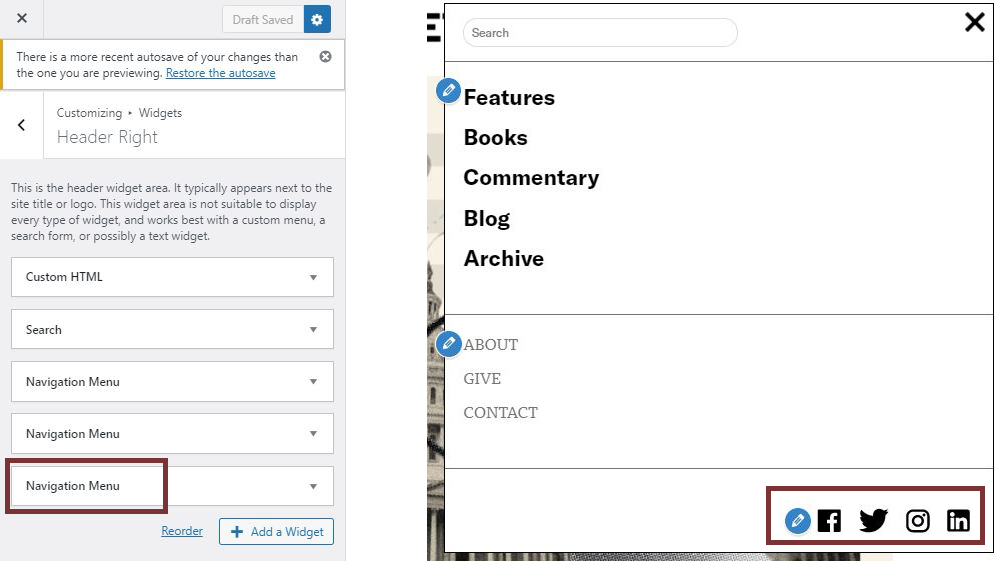
Task: Click the edit pencil beside Features menu
Action: coord(449,91)
